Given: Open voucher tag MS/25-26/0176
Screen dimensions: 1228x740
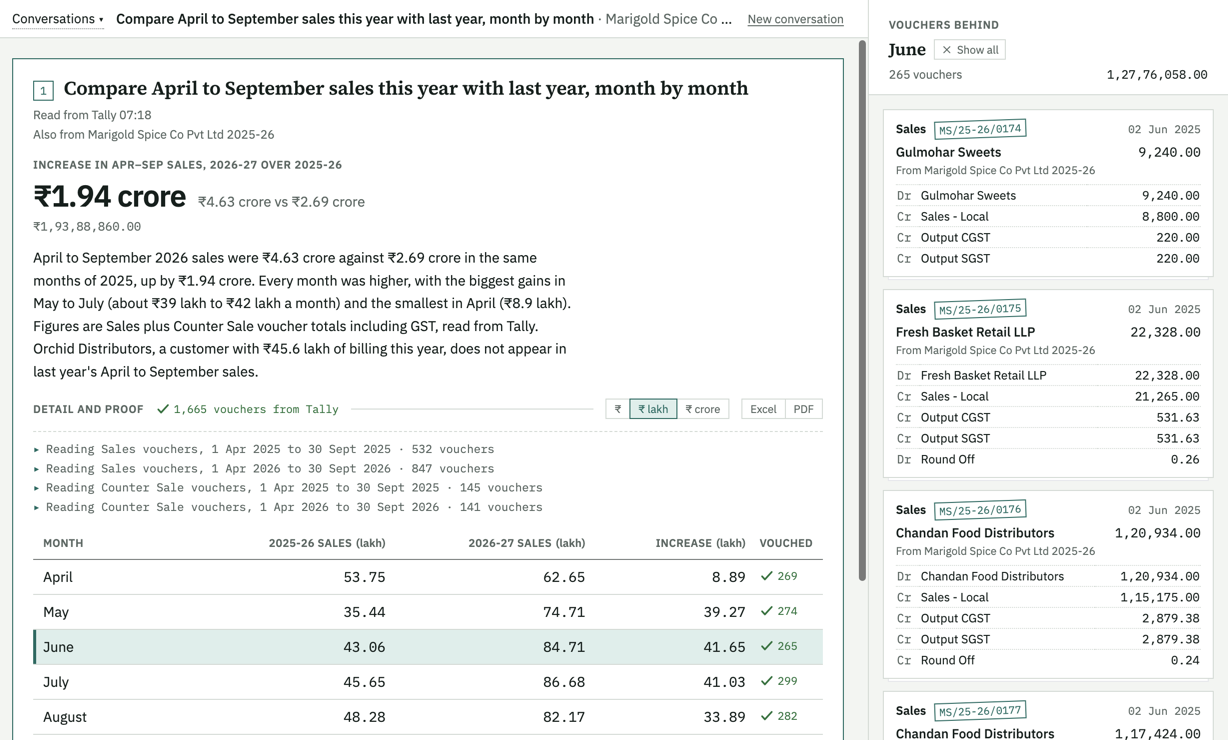Looking at the screenshot, I should pos(980,510).
